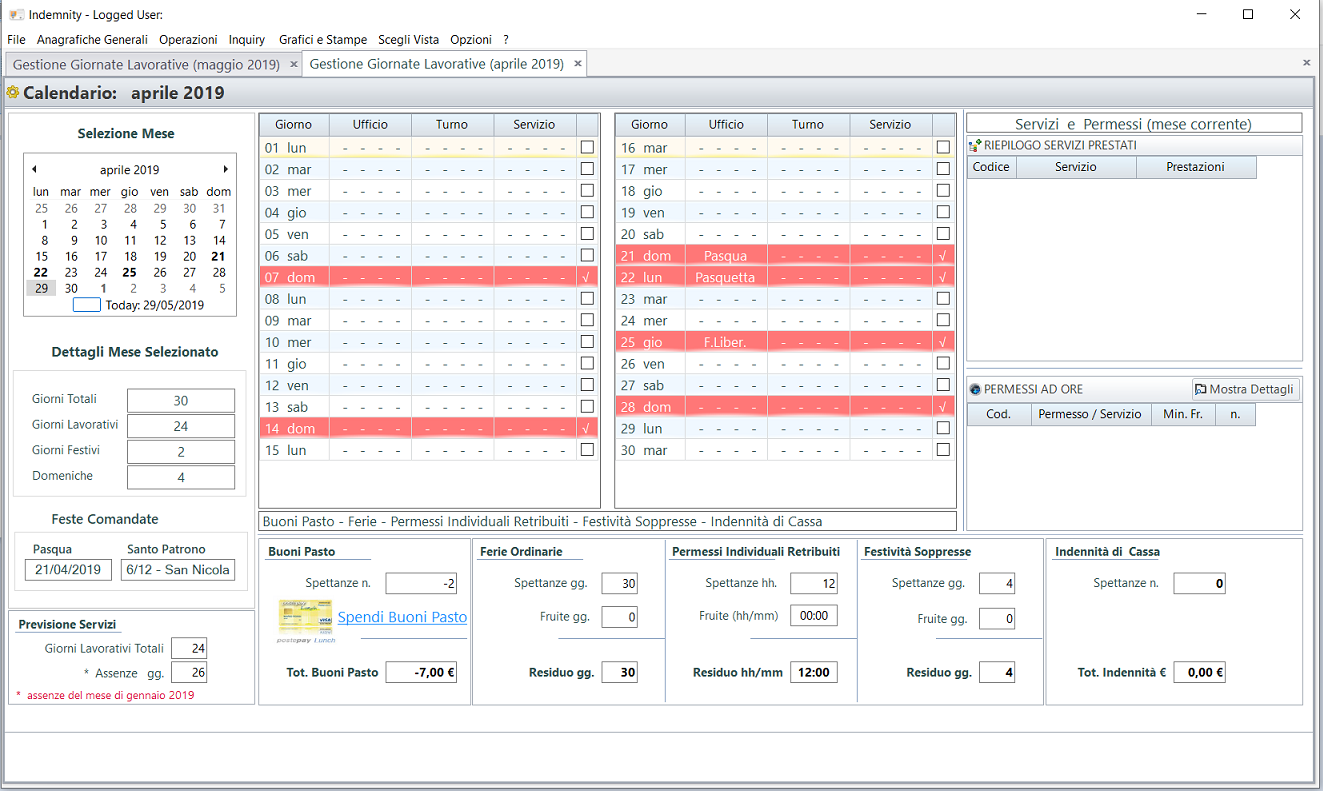Image resolution: width=1323 pixels, height=791 pixels.
Task: Click the postepay lunch card image
Action: (x=304, y=619)
